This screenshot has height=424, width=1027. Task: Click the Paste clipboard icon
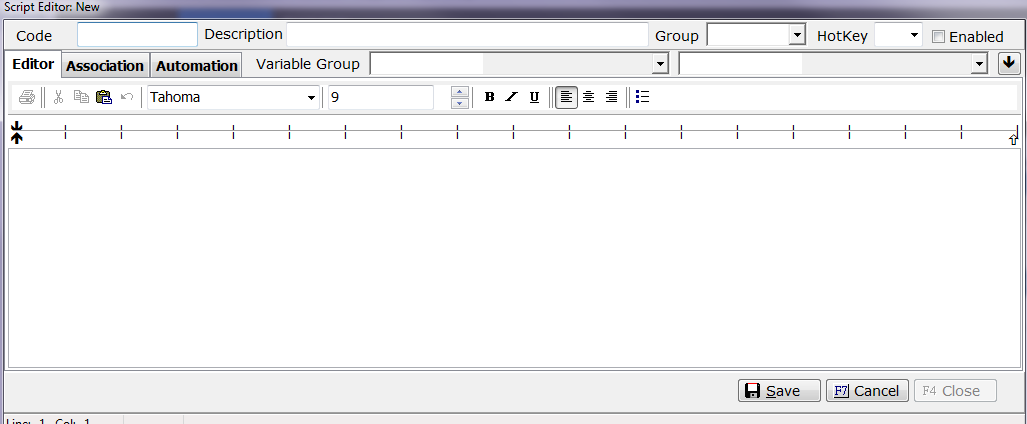pyautogui.click(x=103, y=97)
